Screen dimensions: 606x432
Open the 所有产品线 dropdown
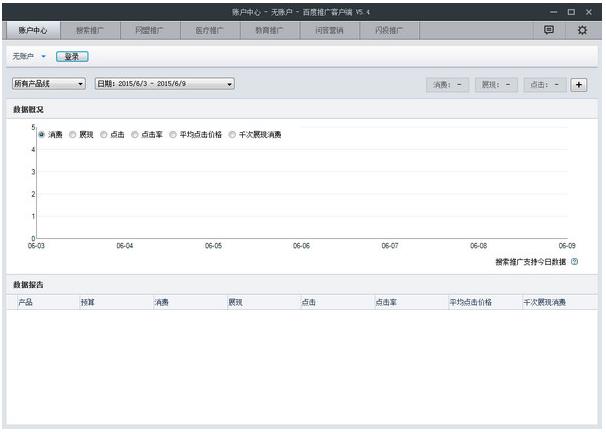(x=49, y=83)
